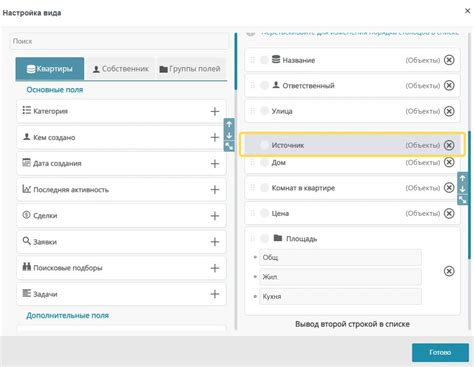
Task: Add the Задачи field with plus icon
Action: coord(215,294)
